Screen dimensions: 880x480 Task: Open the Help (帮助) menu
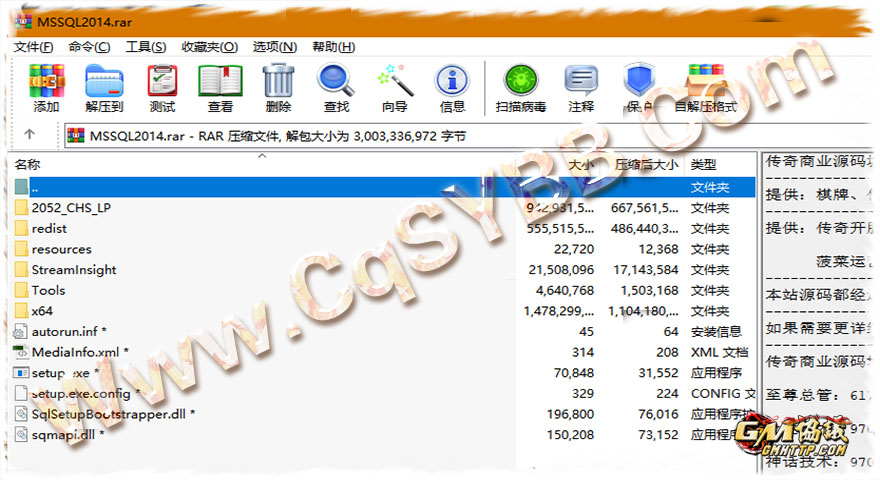(334, 47)
